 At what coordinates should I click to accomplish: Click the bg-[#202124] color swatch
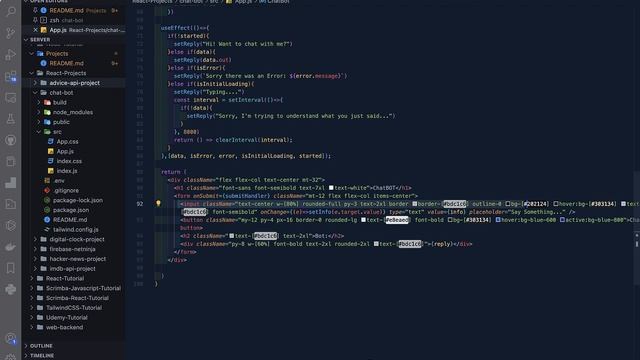coord(508,204)
